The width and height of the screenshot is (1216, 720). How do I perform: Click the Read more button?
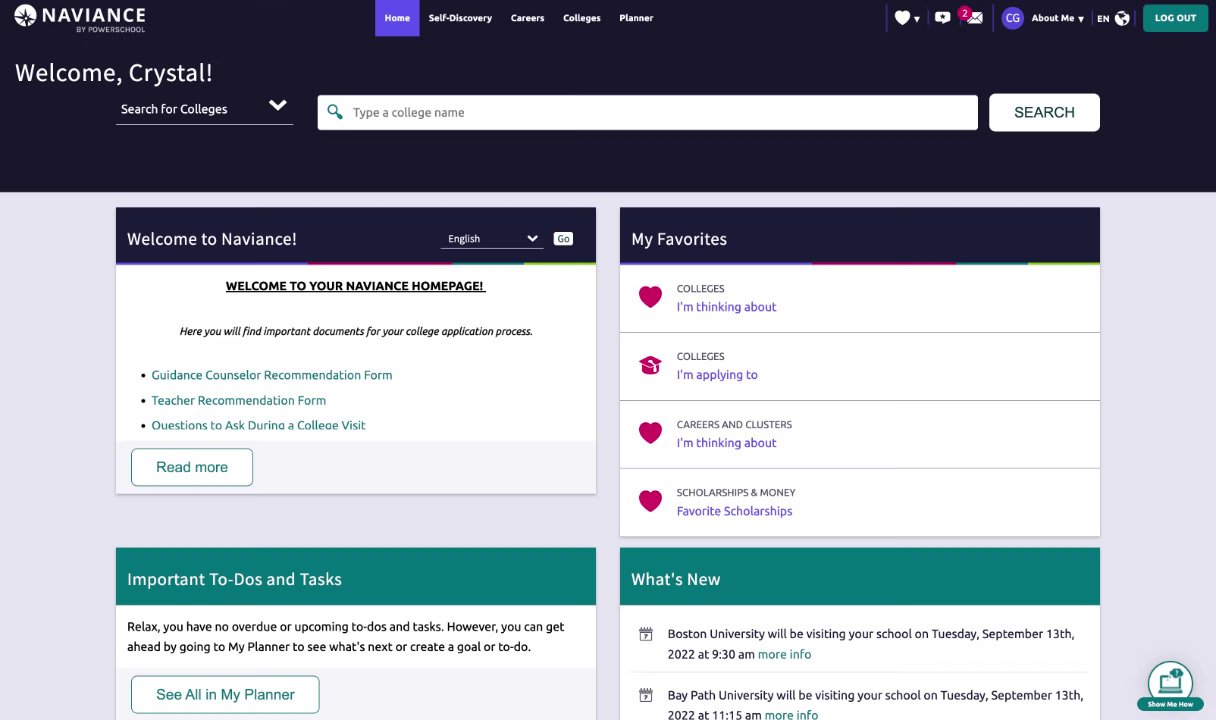192,467
